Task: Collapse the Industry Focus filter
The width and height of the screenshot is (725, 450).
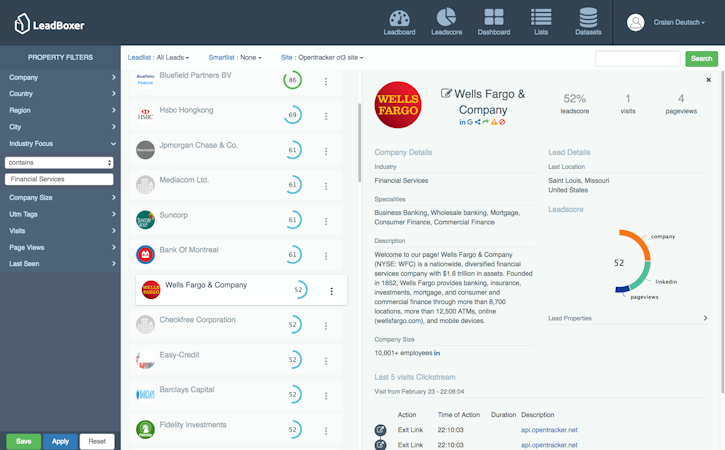Action: coord(60,143)
